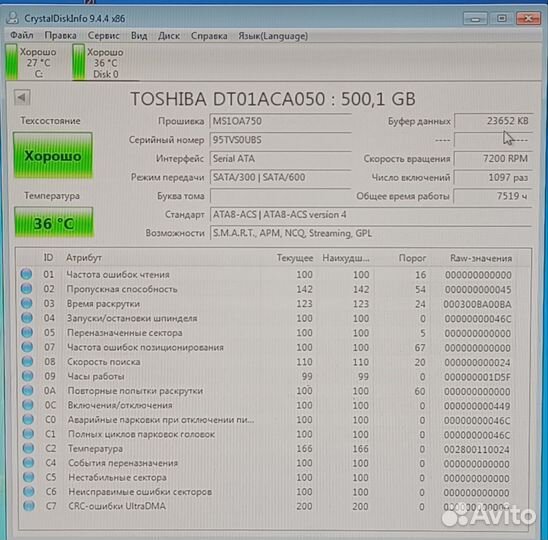Click the total work time 7519 ч
The width and height of the screenshot is (548, 540).
tap(493, 196)
